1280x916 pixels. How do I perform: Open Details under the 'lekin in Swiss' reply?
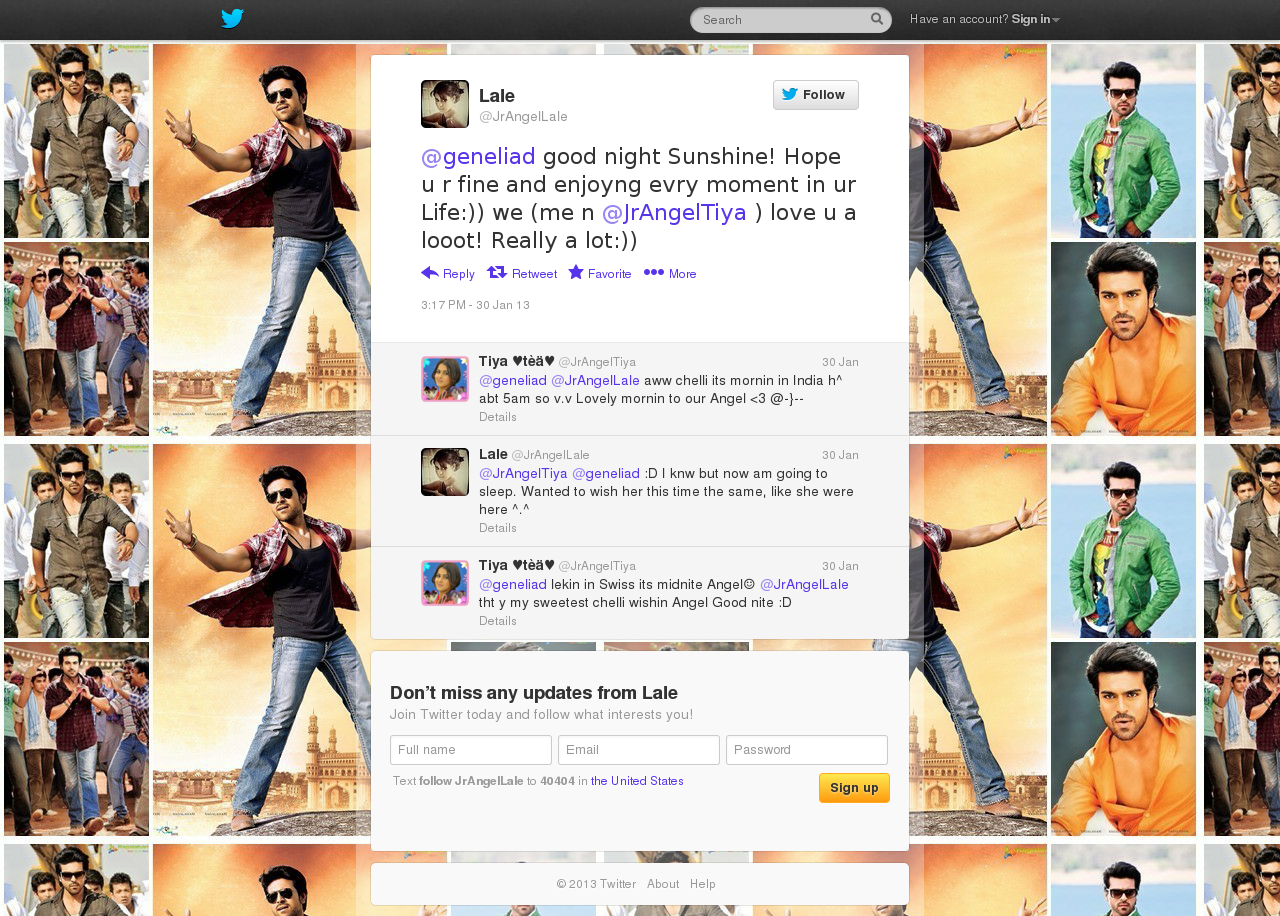click(498, 621)
